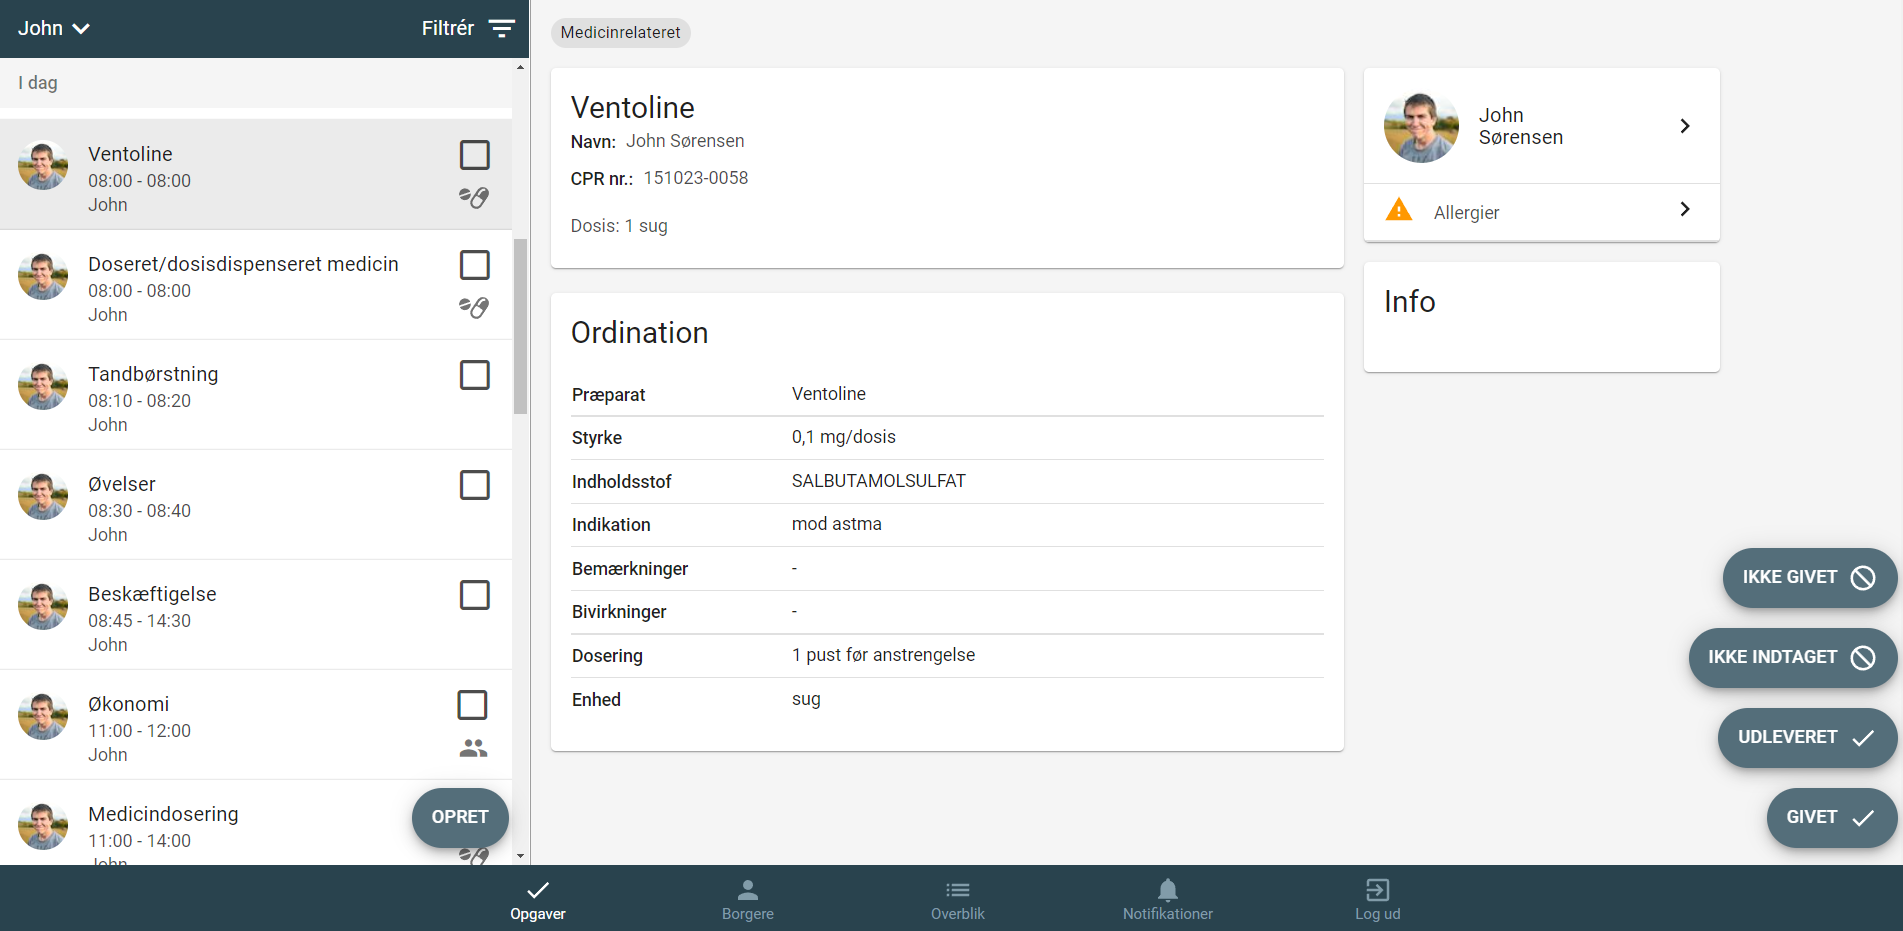Select the Opgaver tab
The width and height of the screenshot is (1903, 931).
538,899
